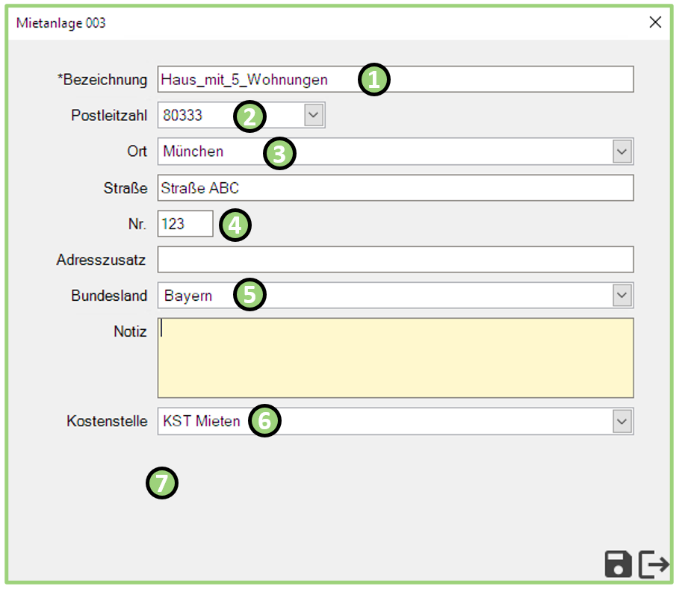Click the Postleitzahl value 80333
679x589 pixels.
[x=184, y=115]
